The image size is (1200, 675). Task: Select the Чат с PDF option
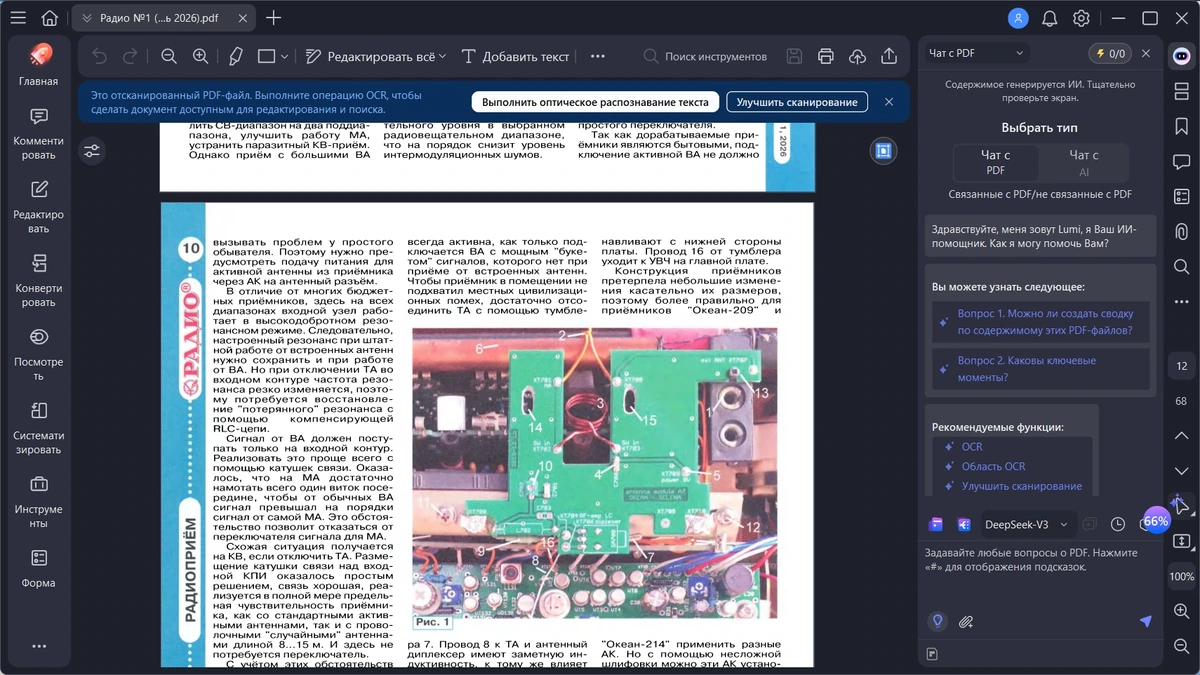(x=995, y=162)
